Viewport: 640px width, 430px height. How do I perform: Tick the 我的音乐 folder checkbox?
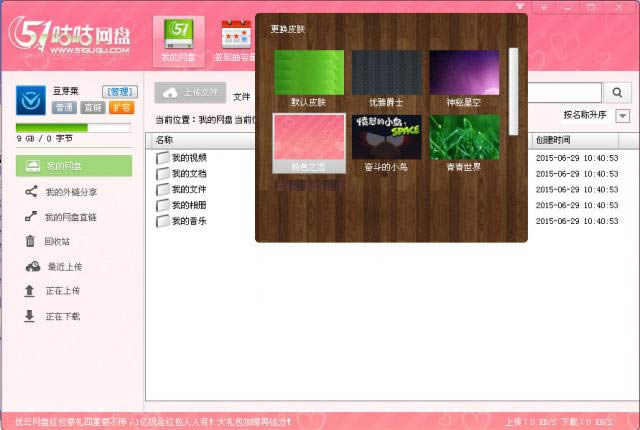point(162,221)
